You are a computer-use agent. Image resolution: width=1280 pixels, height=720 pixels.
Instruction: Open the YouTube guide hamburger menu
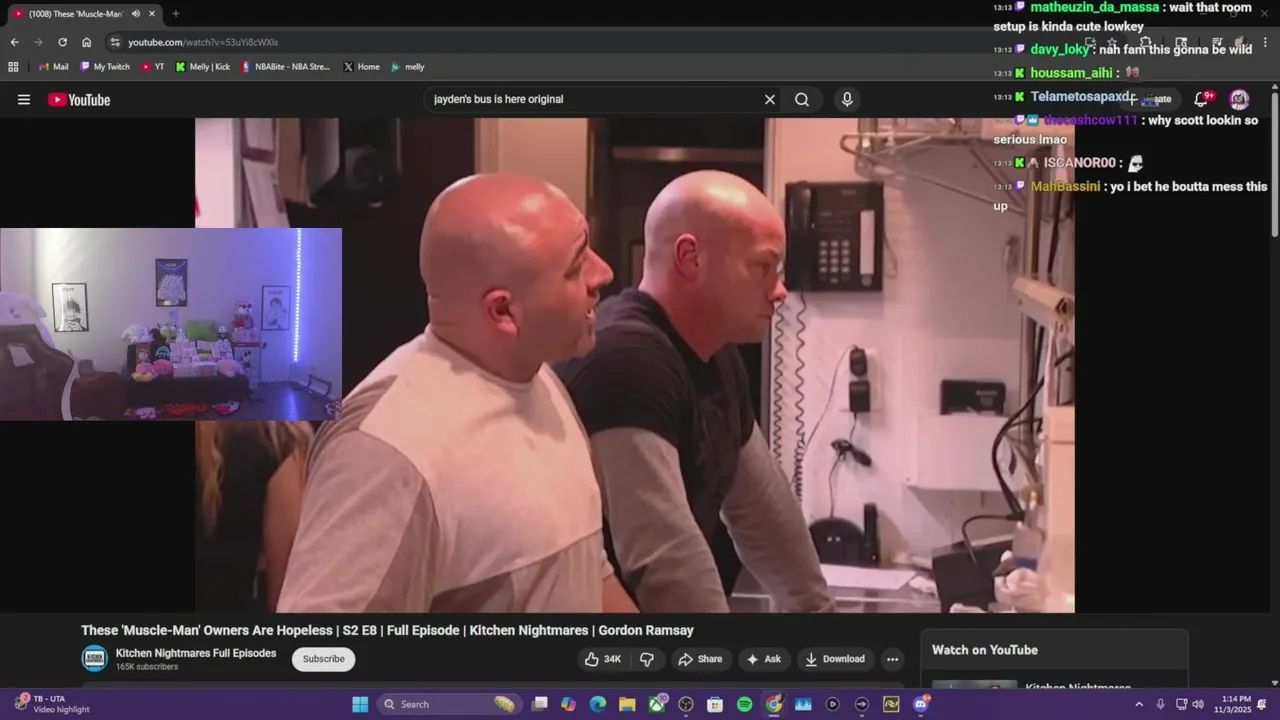(x=24, y=99)
